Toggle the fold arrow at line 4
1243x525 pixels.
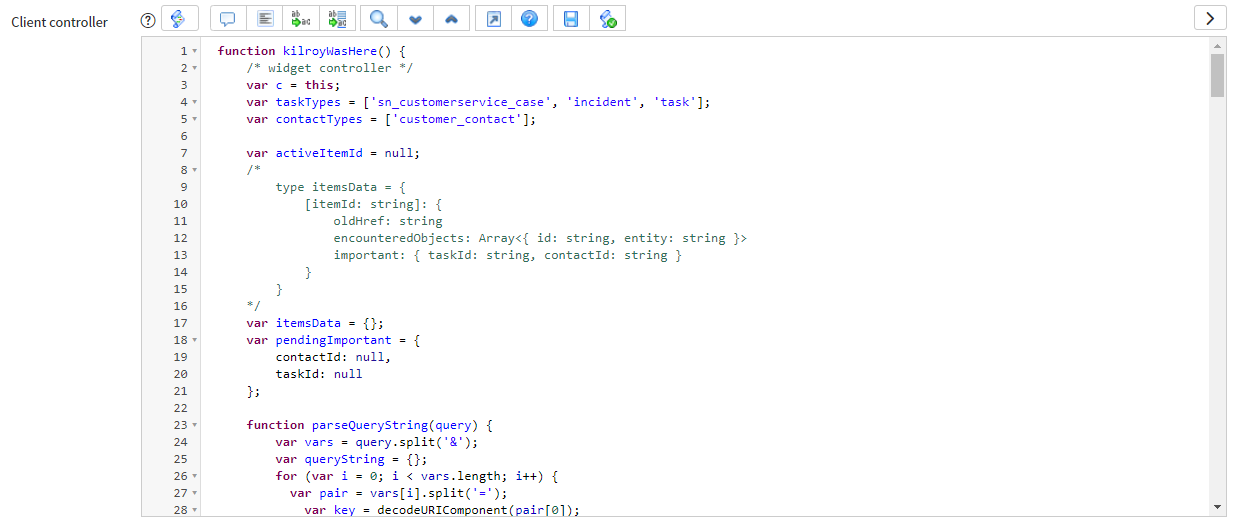[195, 102]
